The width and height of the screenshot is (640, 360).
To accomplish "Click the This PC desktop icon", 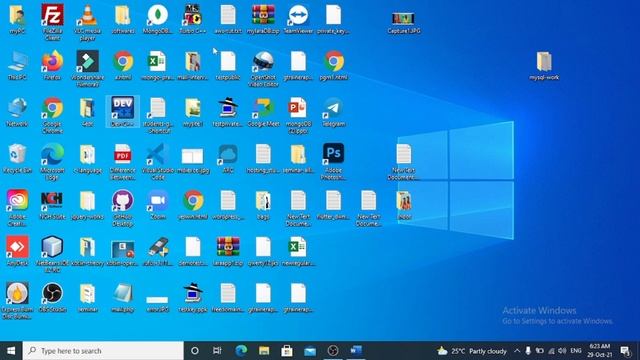I will (17, 62).
